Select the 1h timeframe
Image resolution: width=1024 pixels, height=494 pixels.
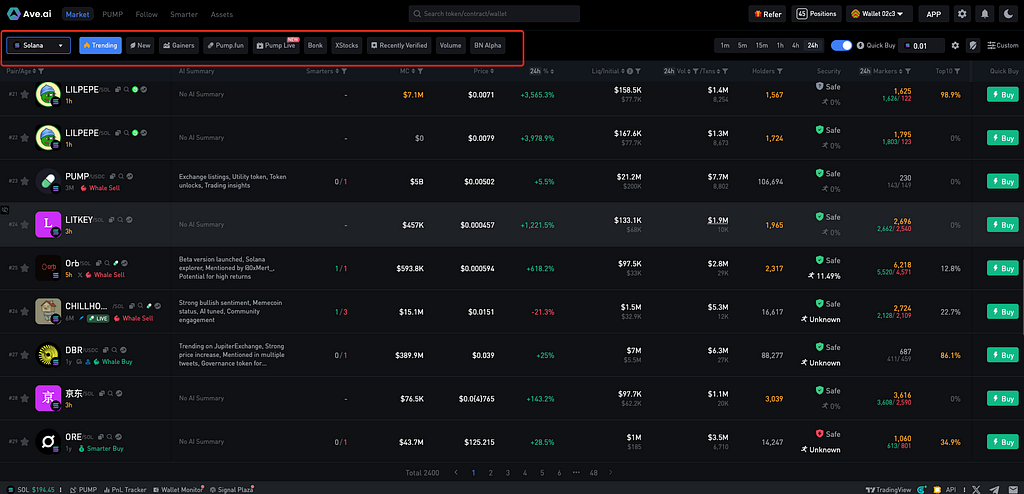click(x=780, y=46)
